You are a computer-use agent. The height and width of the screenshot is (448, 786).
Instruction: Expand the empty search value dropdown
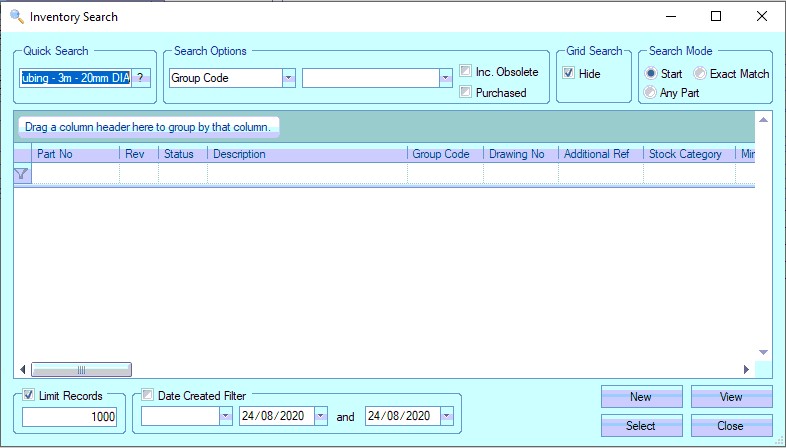(444, 78)
